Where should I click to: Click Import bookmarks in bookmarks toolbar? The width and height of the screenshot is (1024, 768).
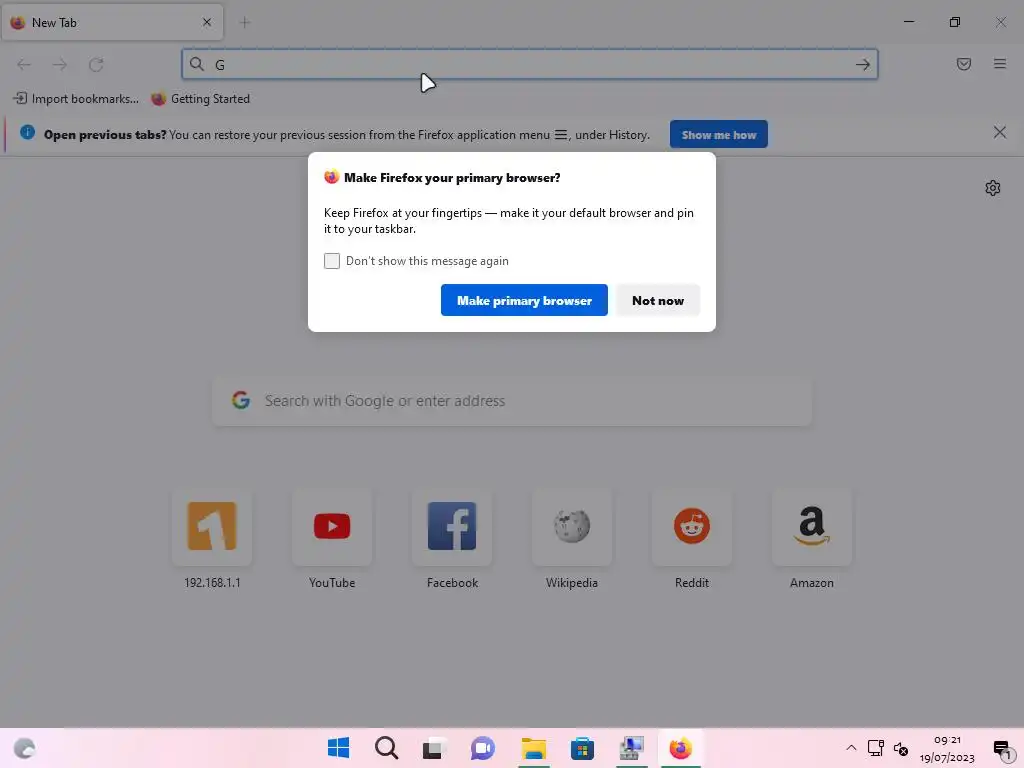click(x=76, y=99)
